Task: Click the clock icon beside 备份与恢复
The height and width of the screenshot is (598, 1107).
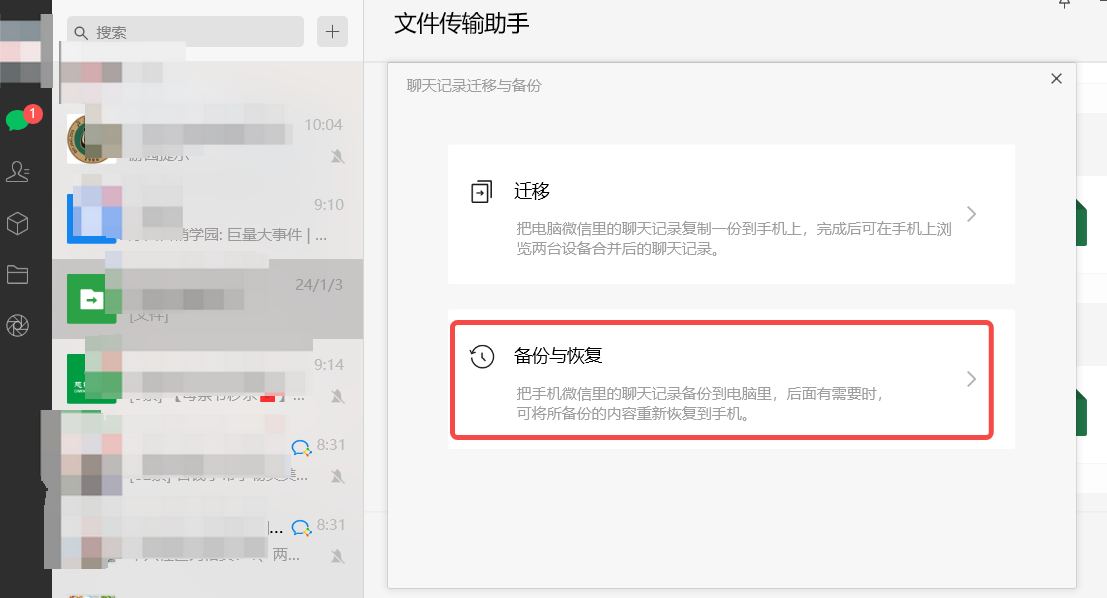Action: 481,354
